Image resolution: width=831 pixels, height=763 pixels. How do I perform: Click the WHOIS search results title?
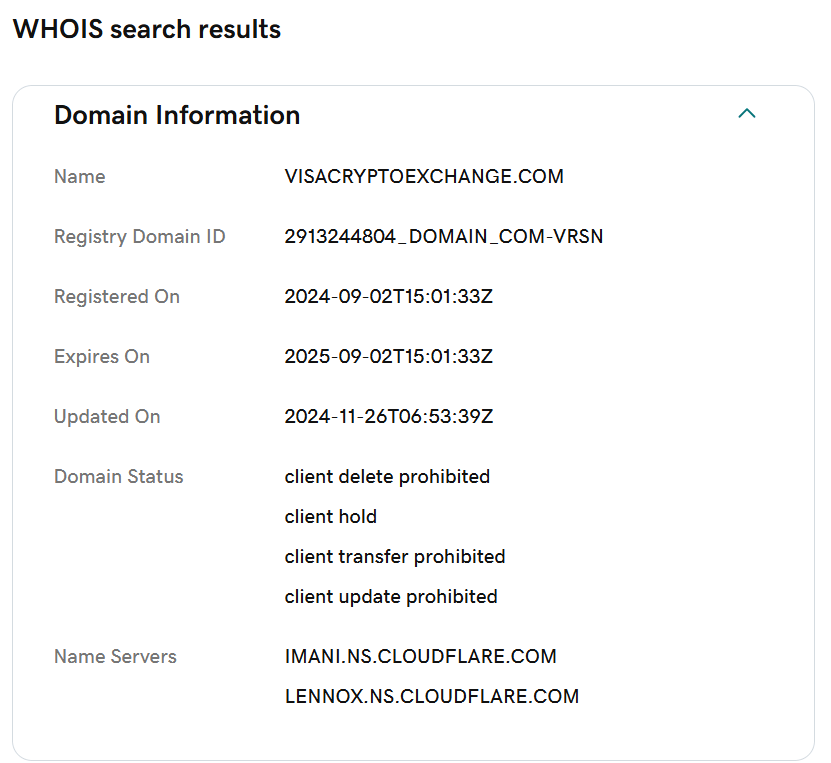pos(147,29)
